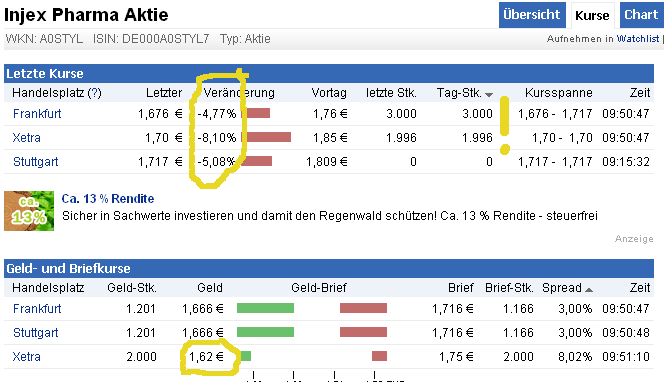Open Frankfurt in Geld- und Briefkurse table
Image resolution: width=664 pixels, height=382 pixels.
point(37,309)
